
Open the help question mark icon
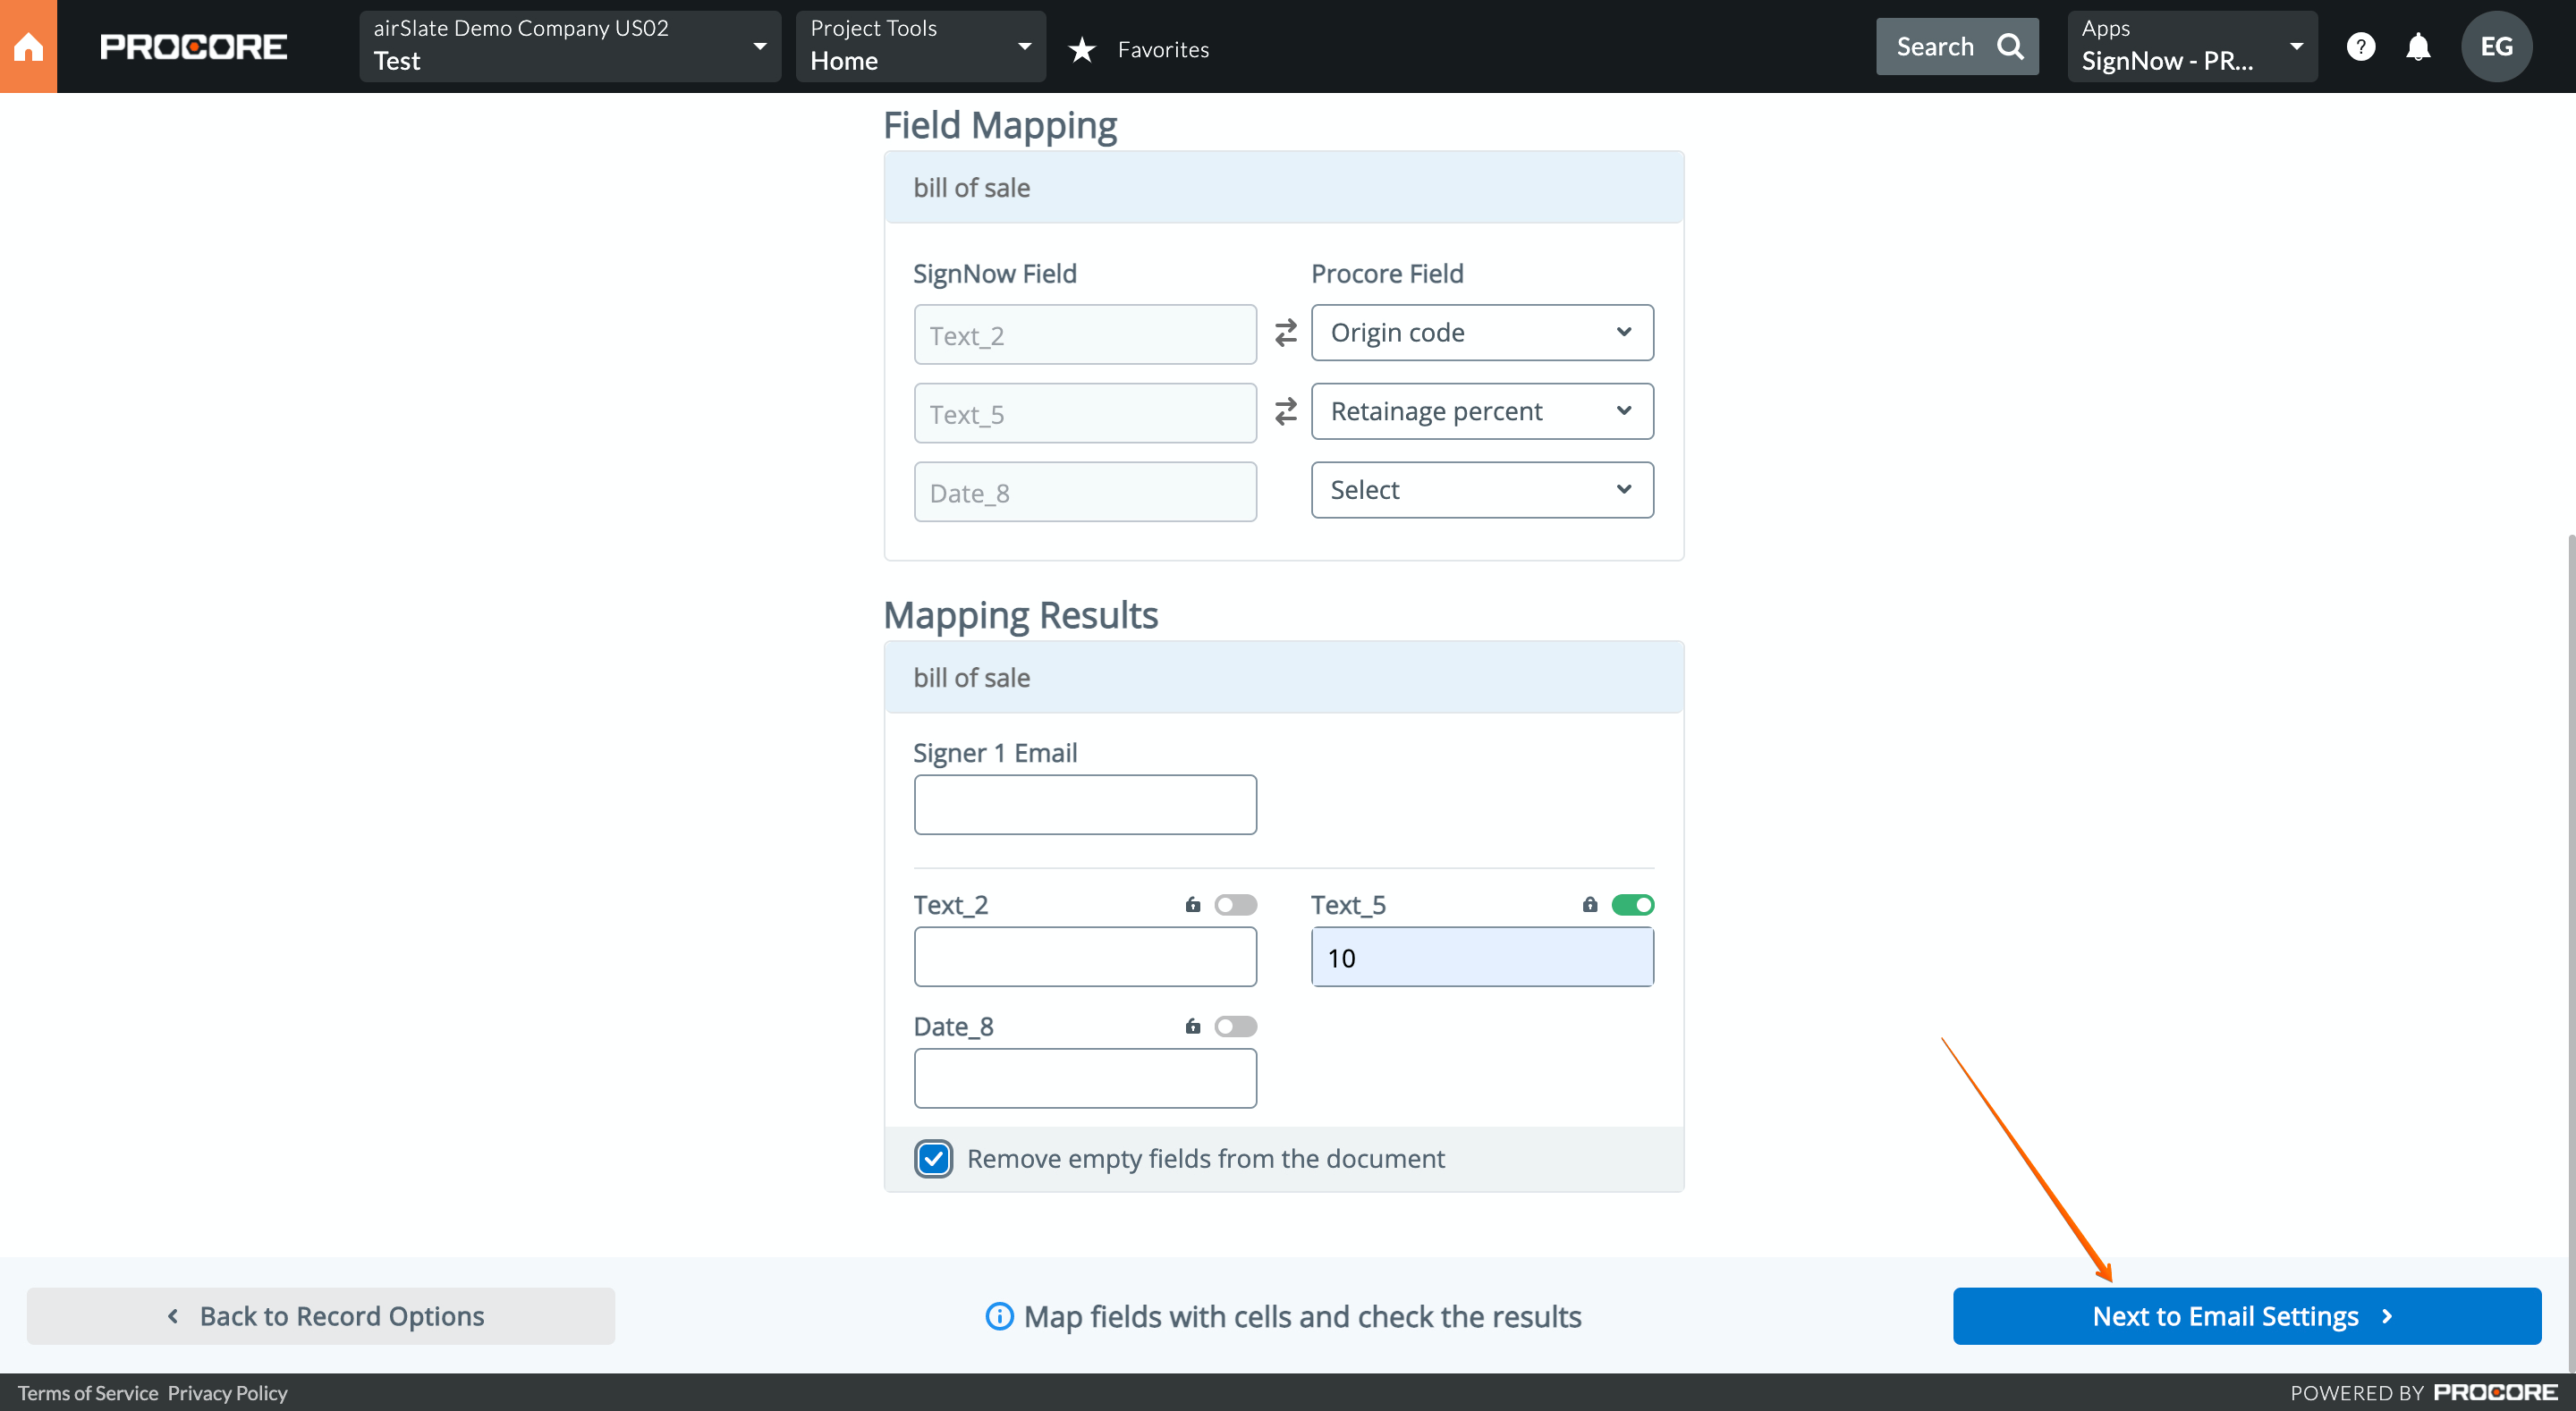[2360, 47]
